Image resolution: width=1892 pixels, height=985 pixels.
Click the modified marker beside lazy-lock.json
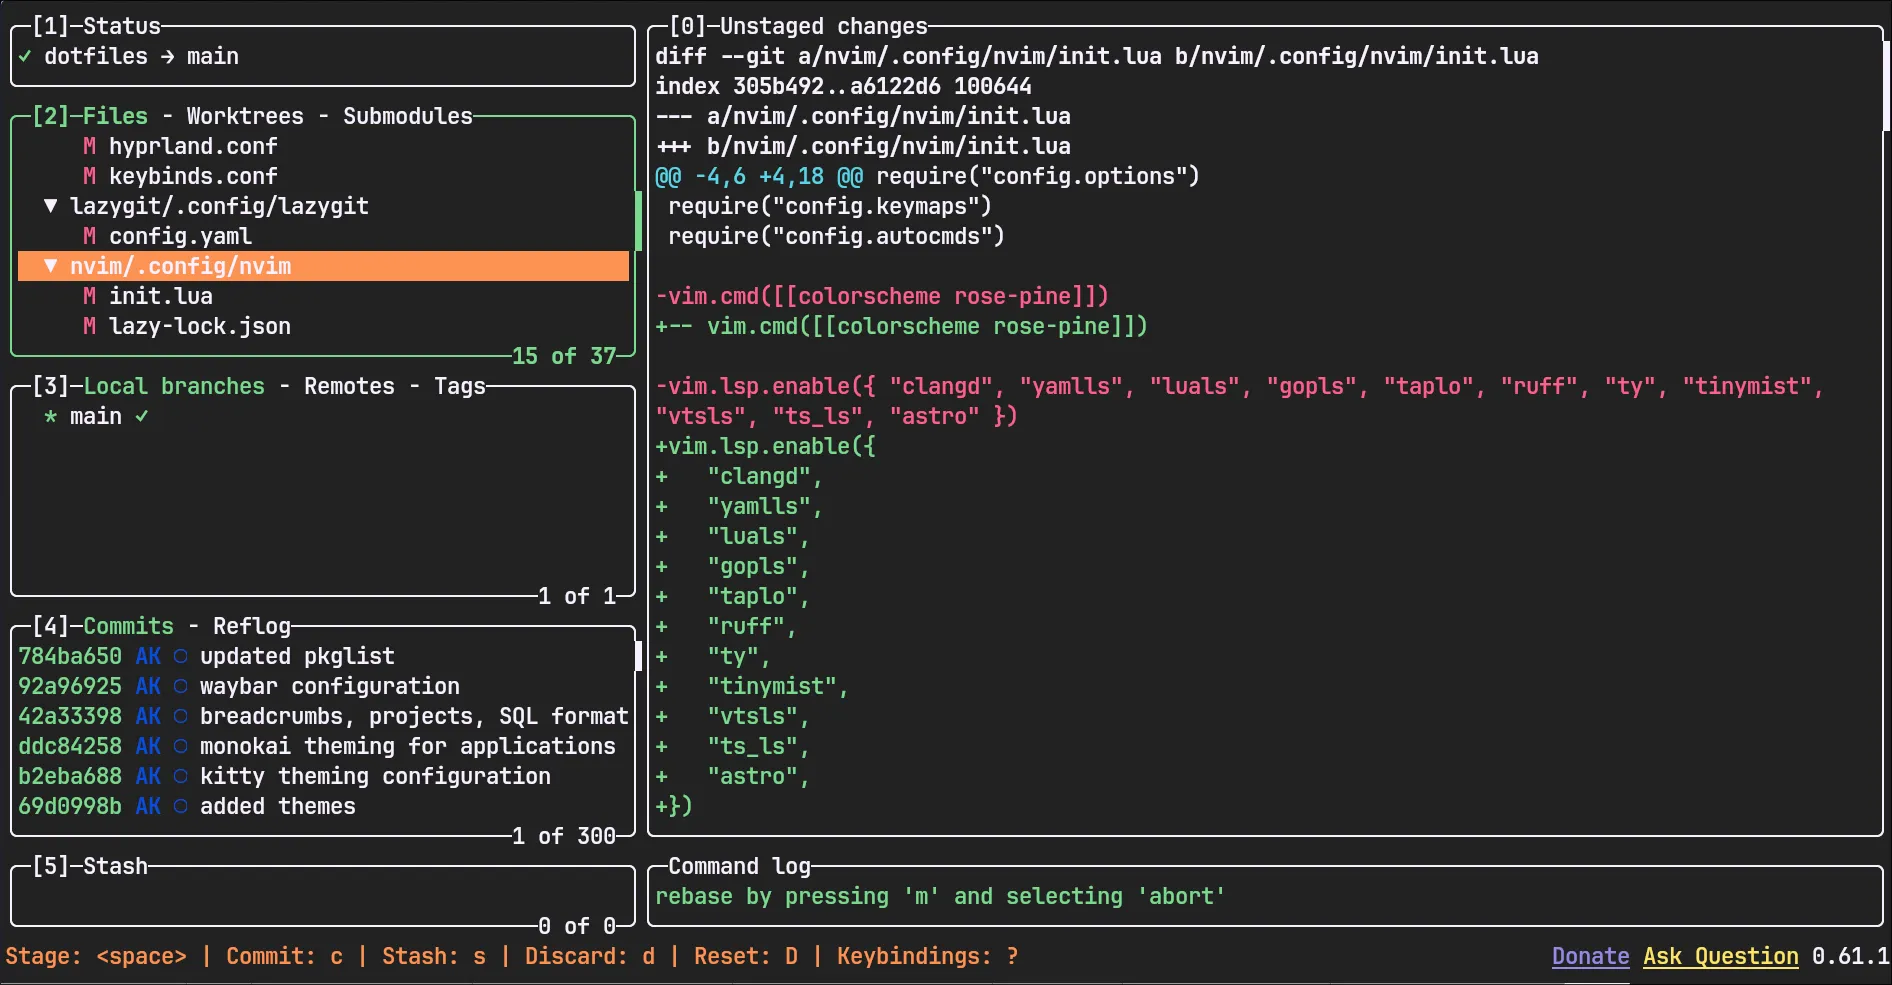click(x=89, y=326)
